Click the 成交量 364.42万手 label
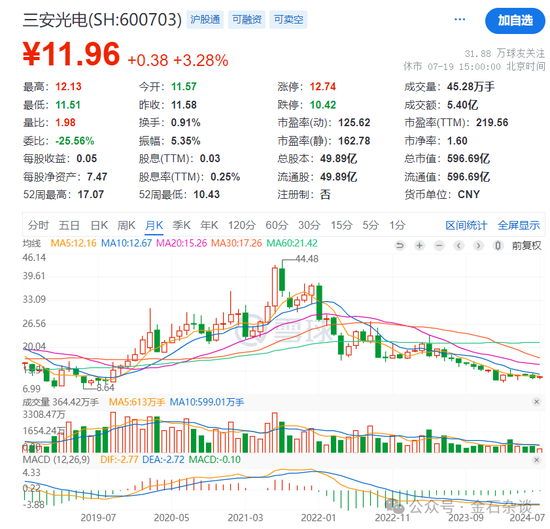Screen dimensions: 550x529 (x=61, y=402)
